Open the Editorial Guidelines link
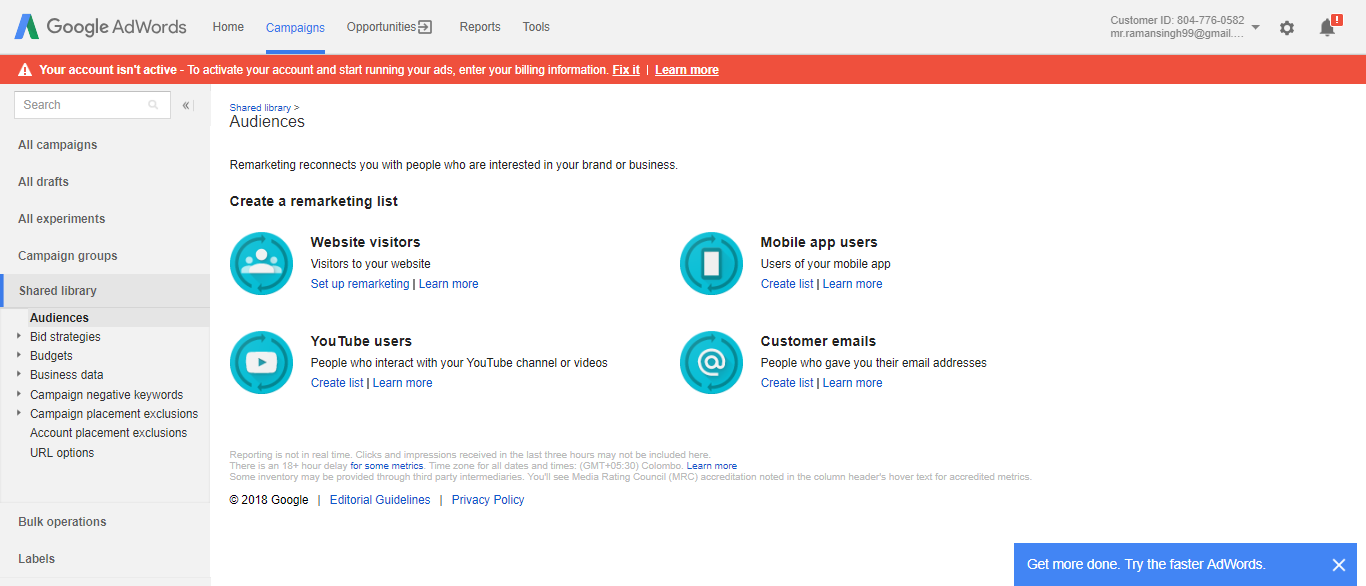1366x586 pixels. (x=380, y=500)
